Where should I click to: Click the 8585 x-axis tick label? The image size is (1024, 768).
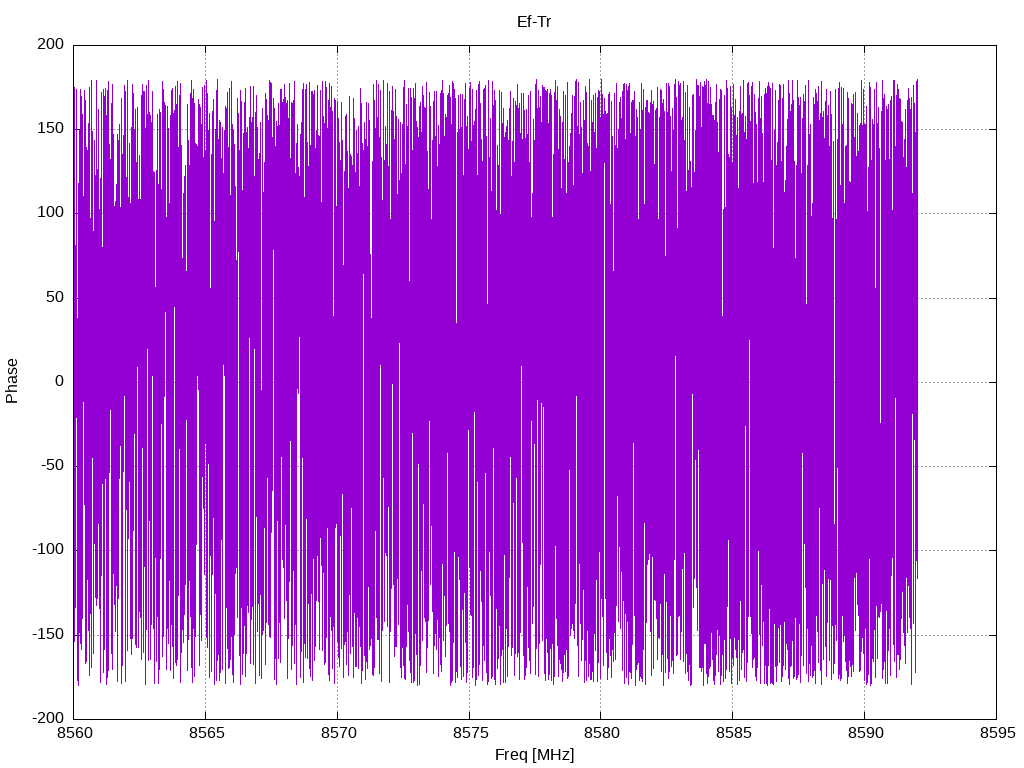[733, 733]
